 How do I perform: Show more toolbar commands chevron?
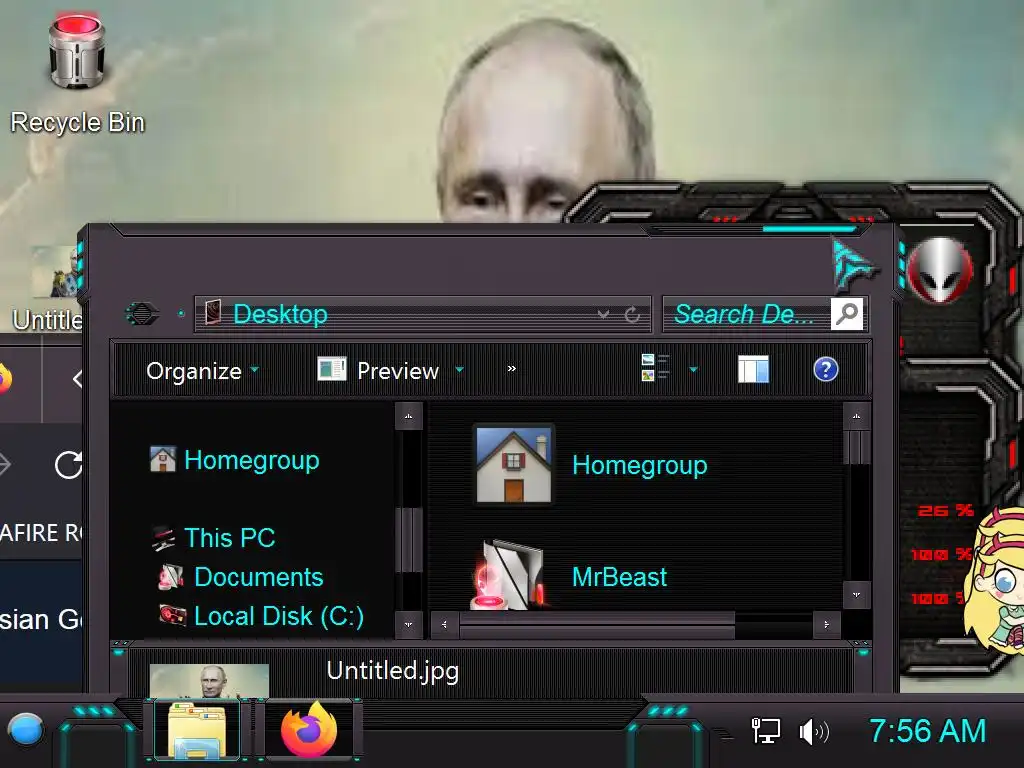(x=511, y=369)
